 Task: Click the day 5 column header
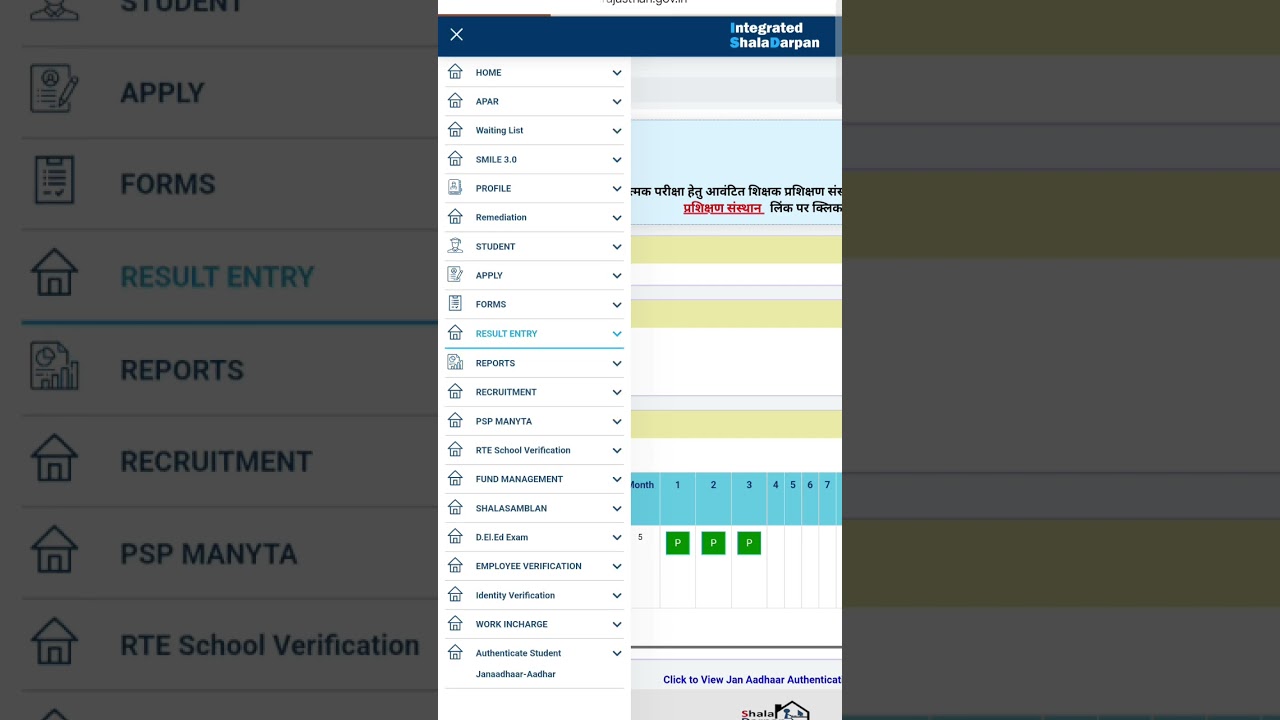click(x=793, y=498)
